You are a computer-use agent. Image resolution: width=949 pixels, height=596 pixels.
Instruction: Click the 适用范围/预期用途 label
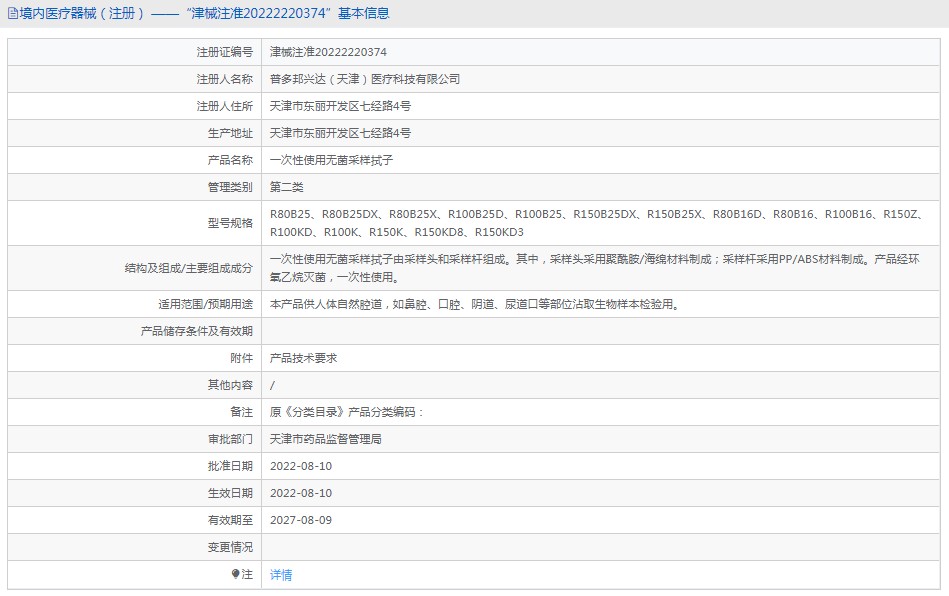tap(206, 304)
